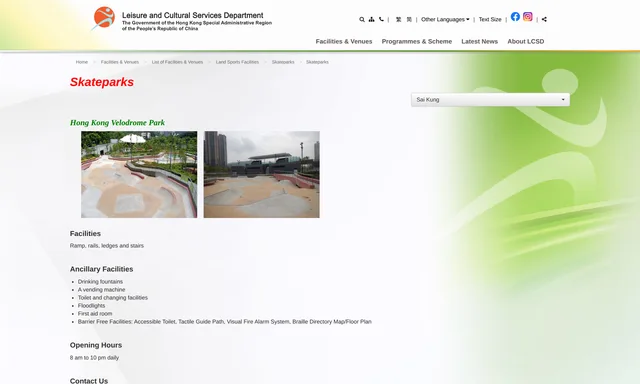This screenshot has height=384, width=640.
Task: Open Latest News menu
Action: [480, 41]
